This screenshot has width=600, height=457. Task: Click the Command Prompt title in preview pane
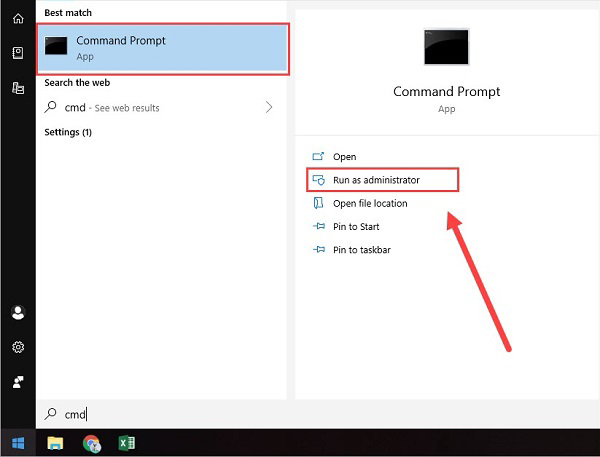click(447, 92)
